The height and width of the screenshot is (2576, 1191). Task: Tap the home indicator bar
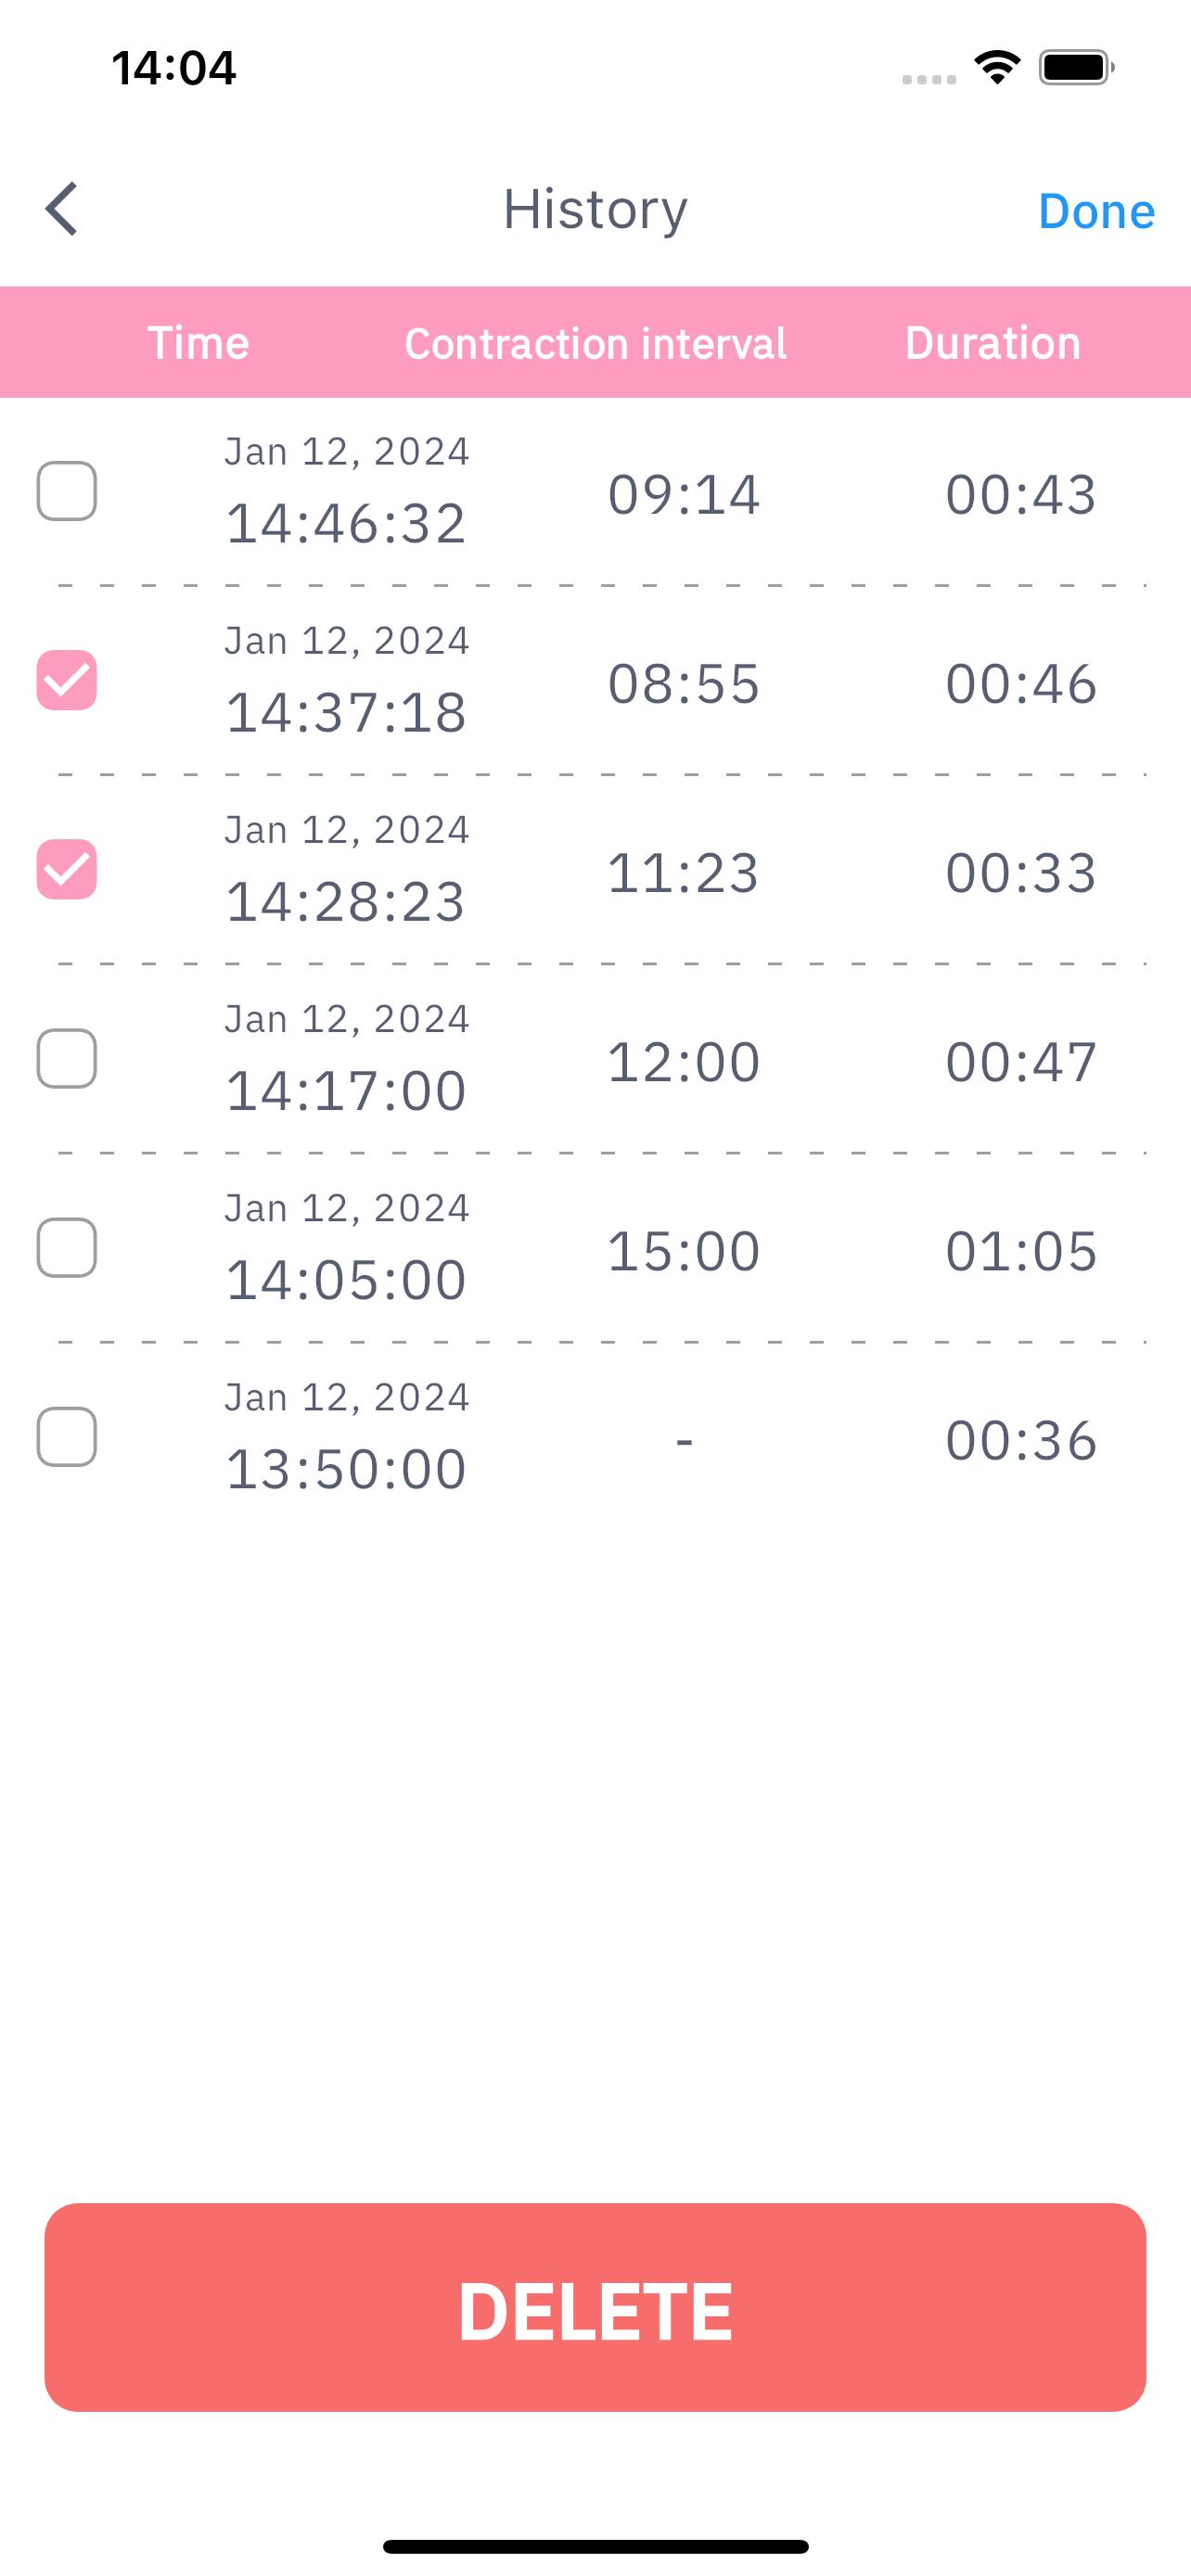pyautogui.click(x=595, y=2546)
